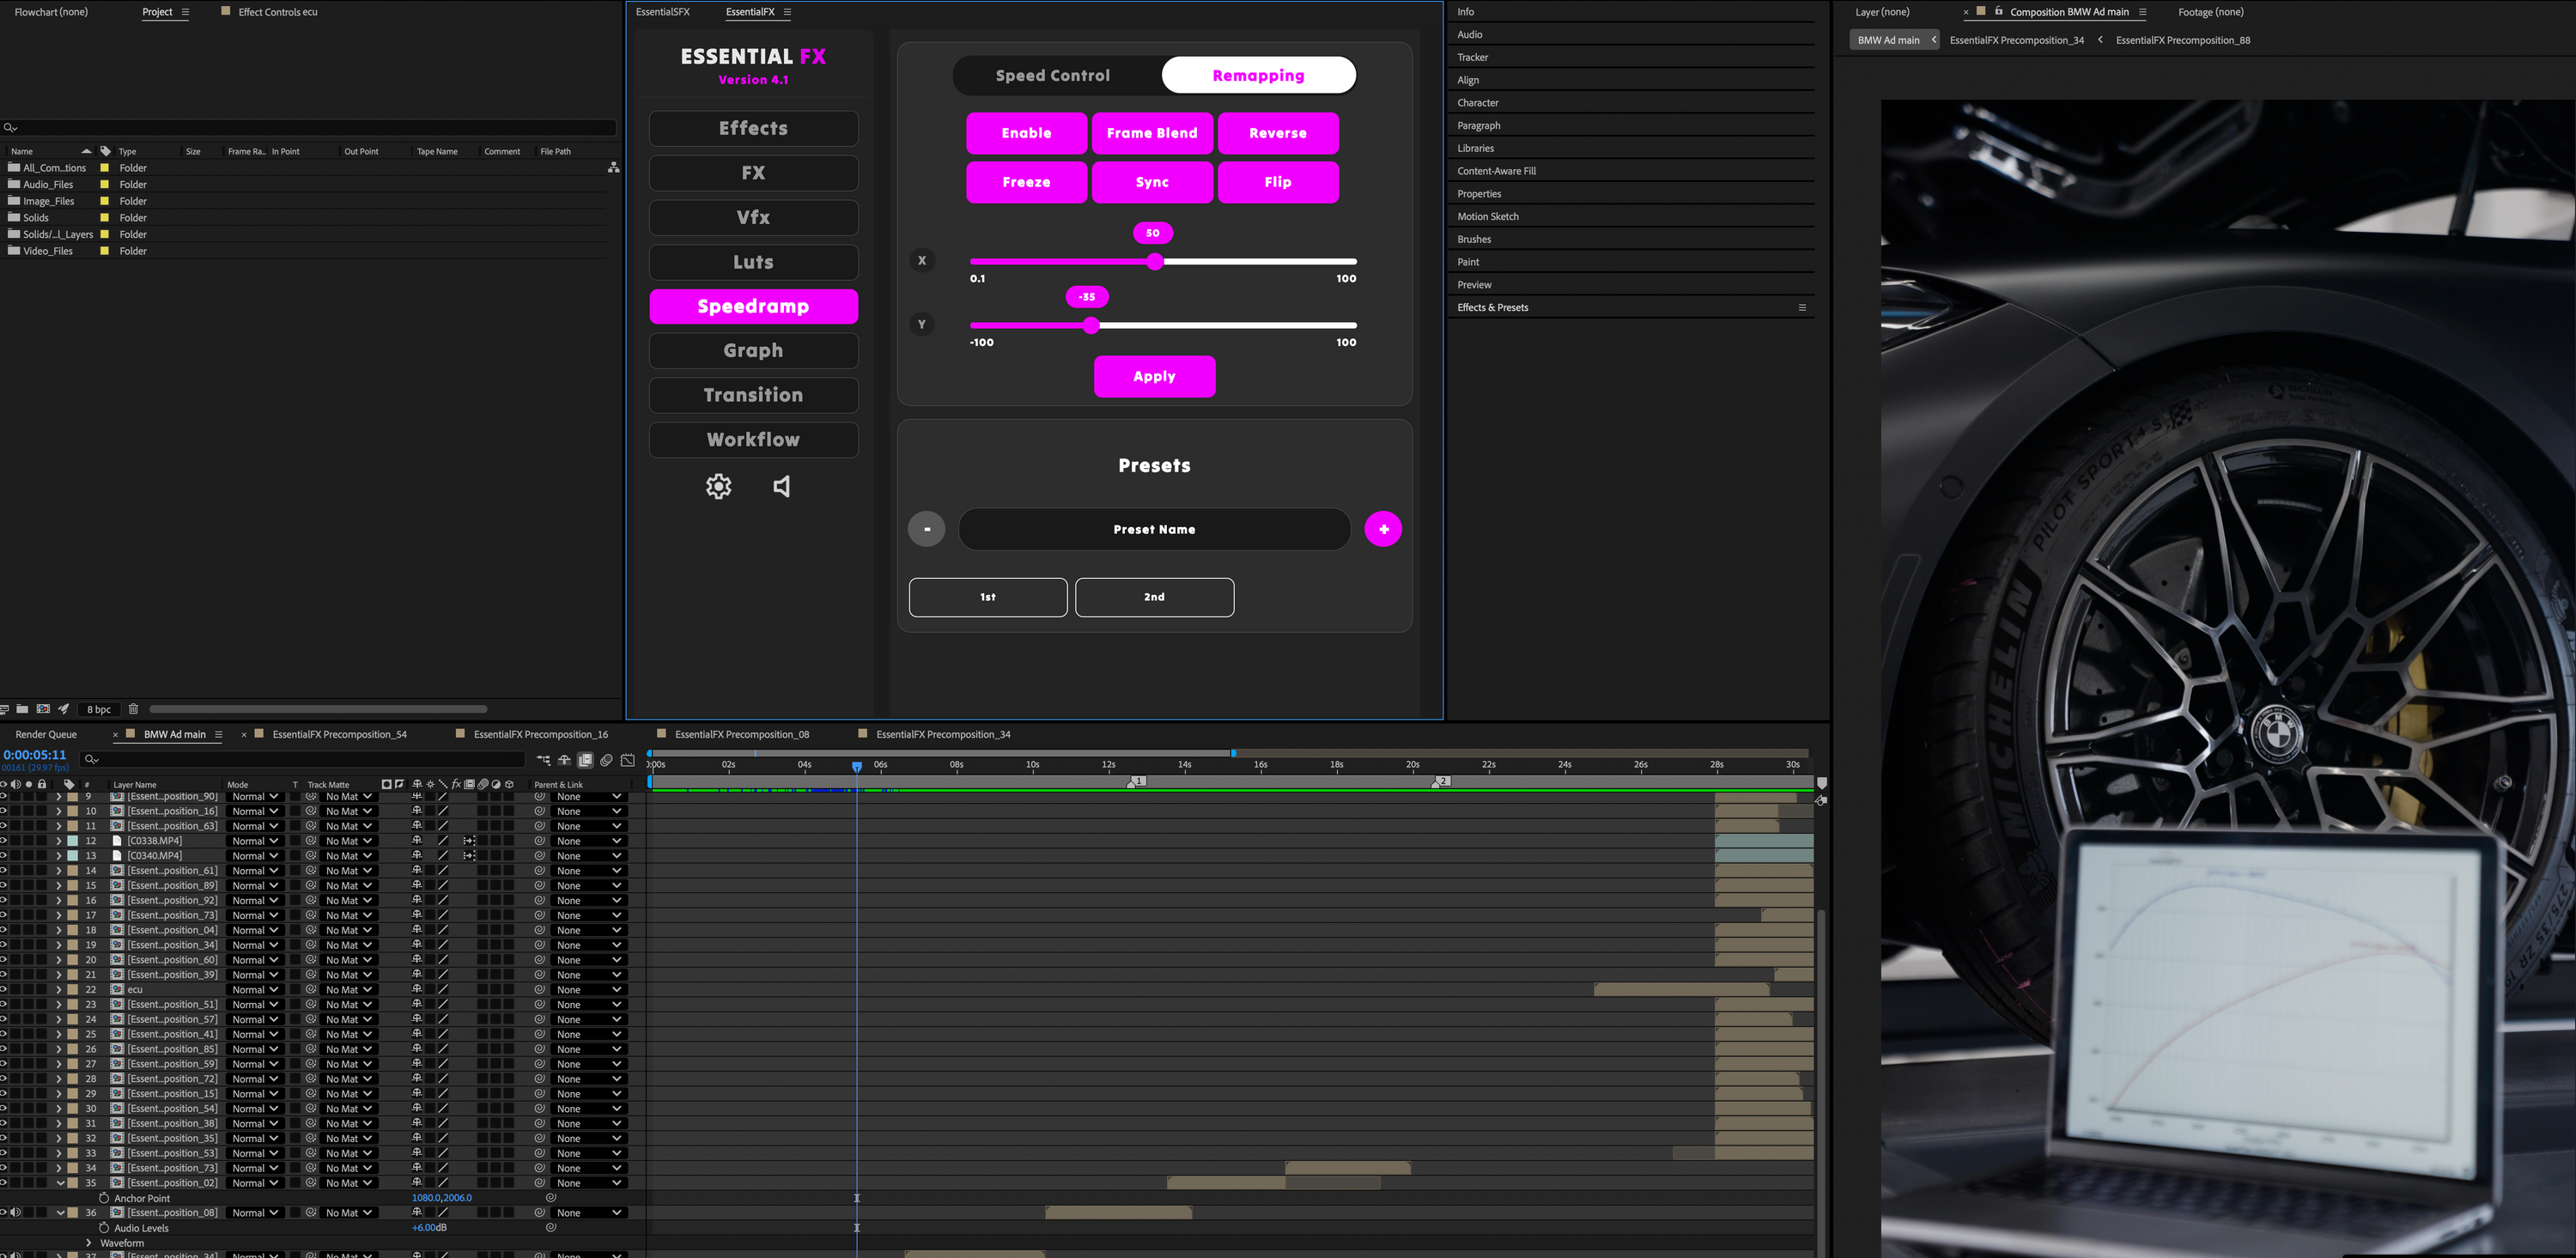2576x1258 pixels.
Task: Click the Preset Name input field
Action: coord(1154,529)
